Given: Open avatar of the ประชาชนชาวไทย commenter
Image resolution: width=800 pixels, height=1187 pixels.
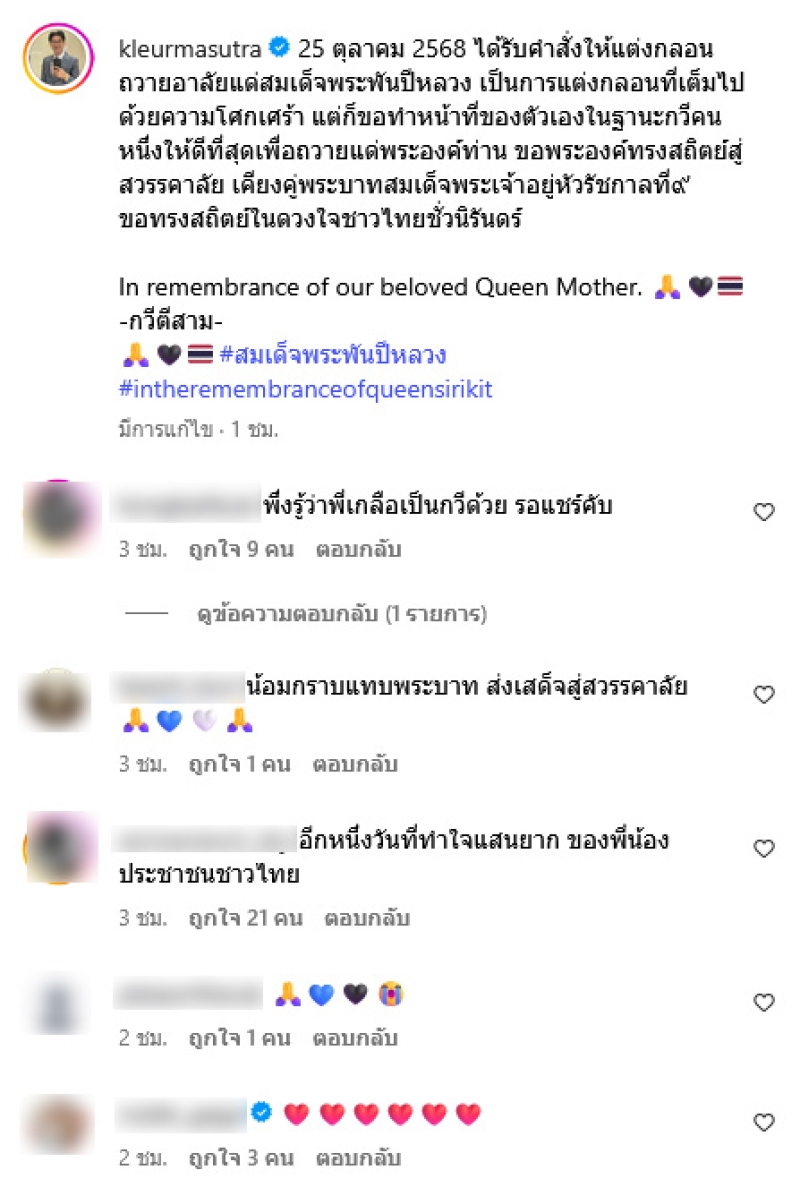Looking at the screenshot, I should click(61, 847).
